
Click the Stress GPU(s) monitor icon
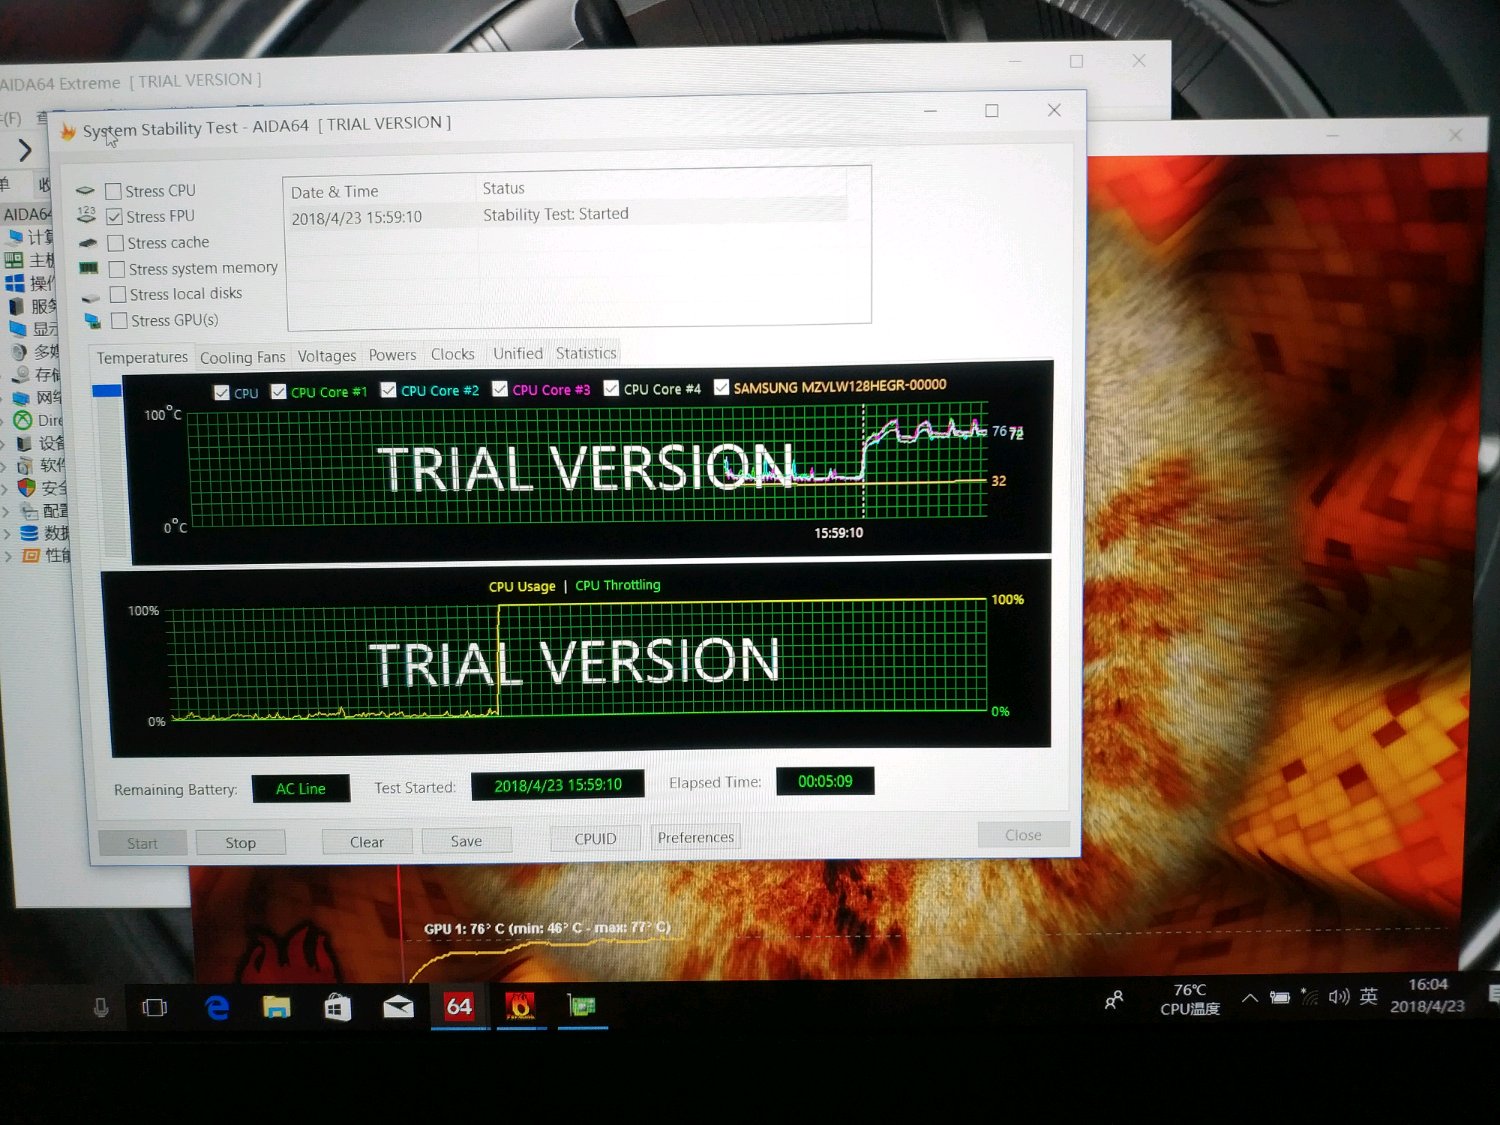[93, 321]
